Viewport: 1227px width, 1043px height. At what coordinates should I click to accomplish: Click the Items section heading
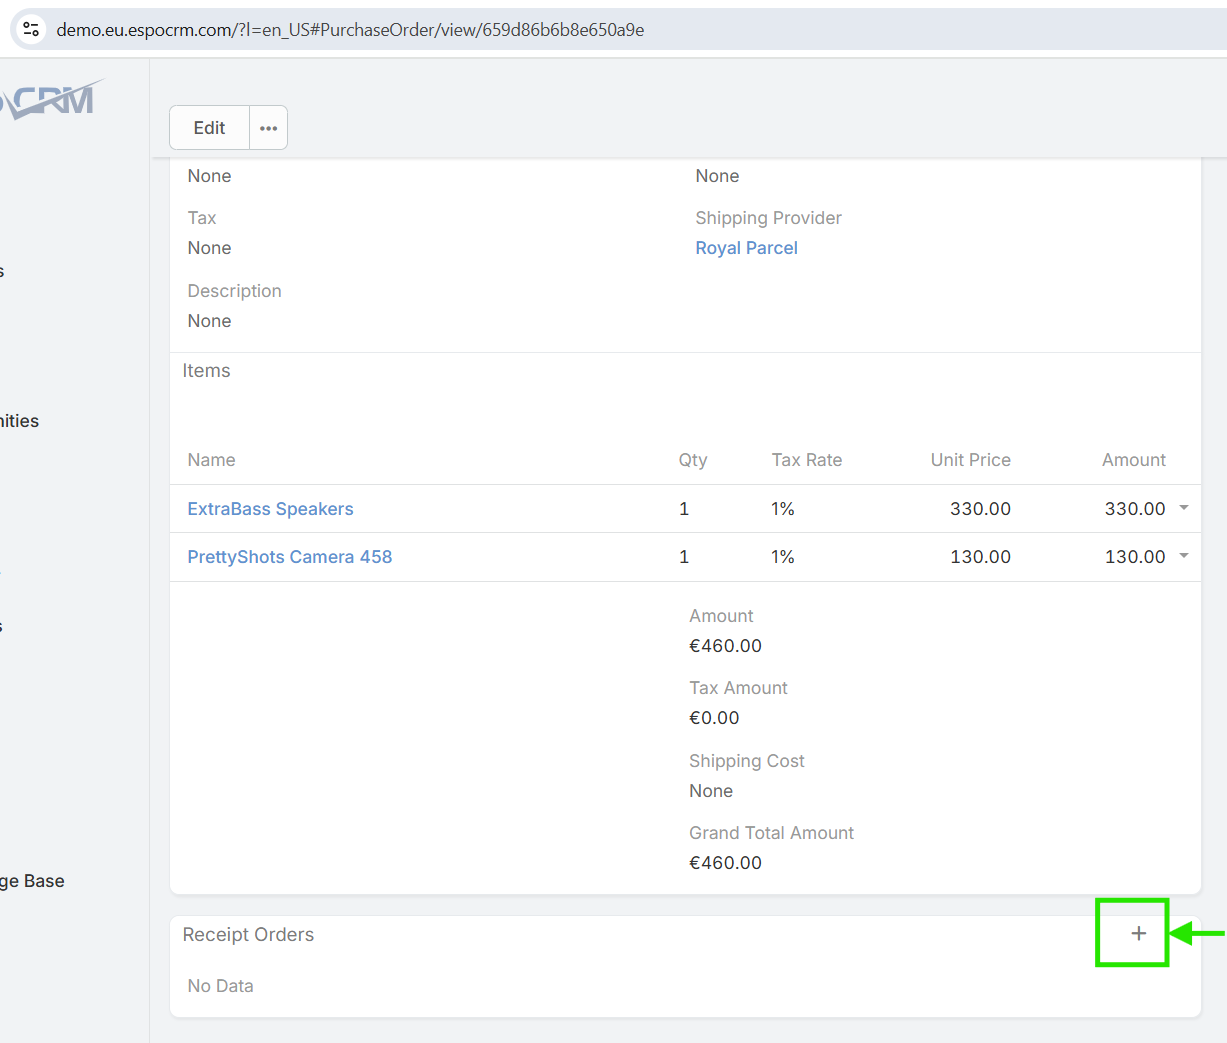click(x=206, y=371)
